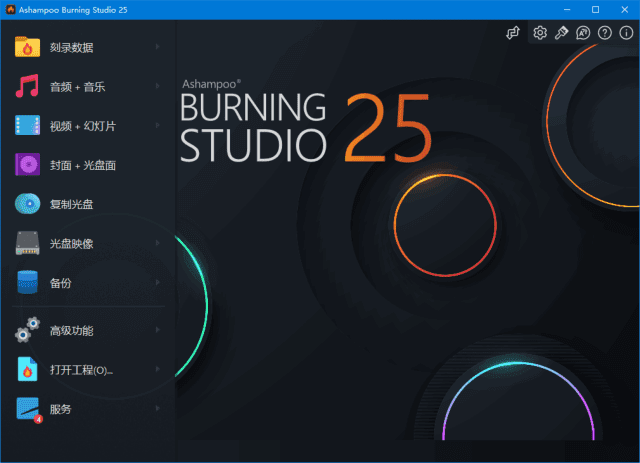Expand the 高级功能 submenu arrow
This screenshot has width=640, height=463.
point(158,330)
